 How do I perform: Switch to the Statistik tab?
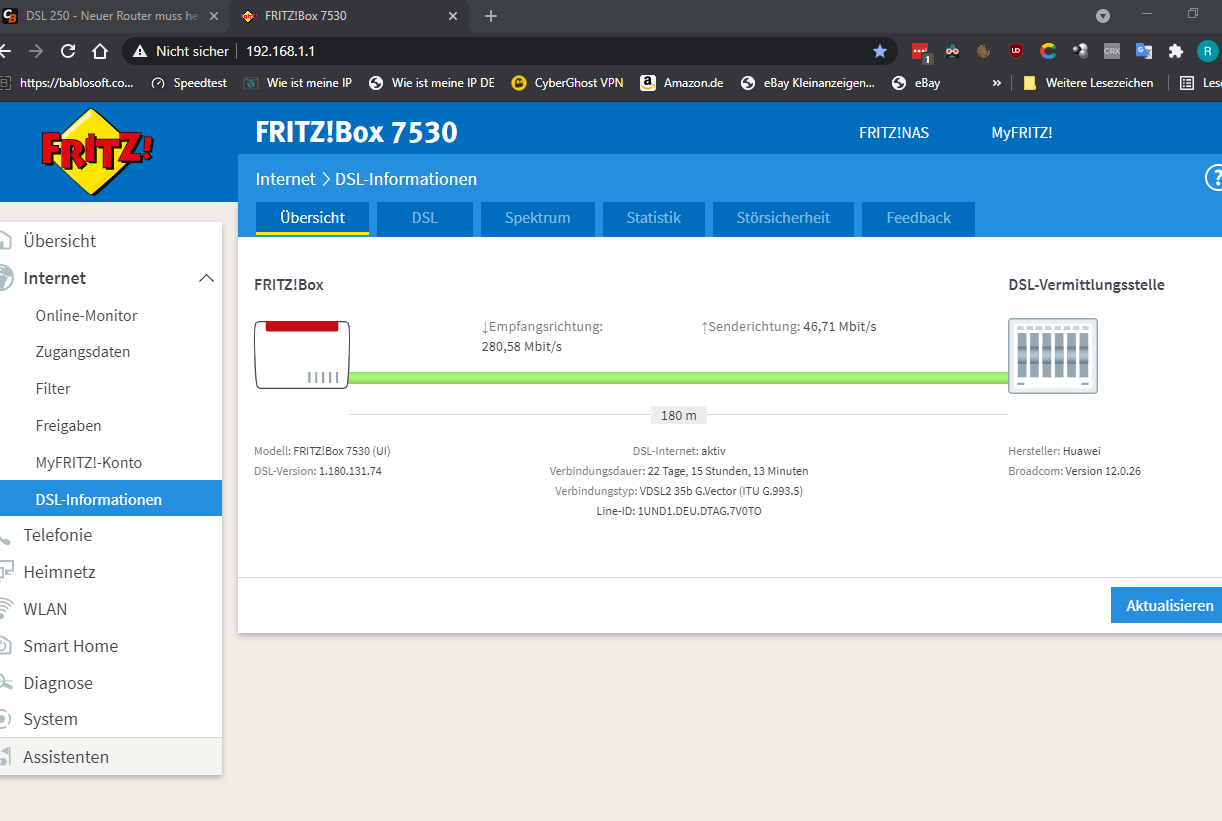654,218
